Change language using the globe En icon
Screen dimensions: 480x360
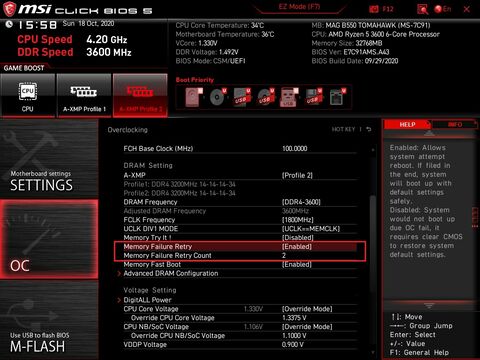click(443, 9)
